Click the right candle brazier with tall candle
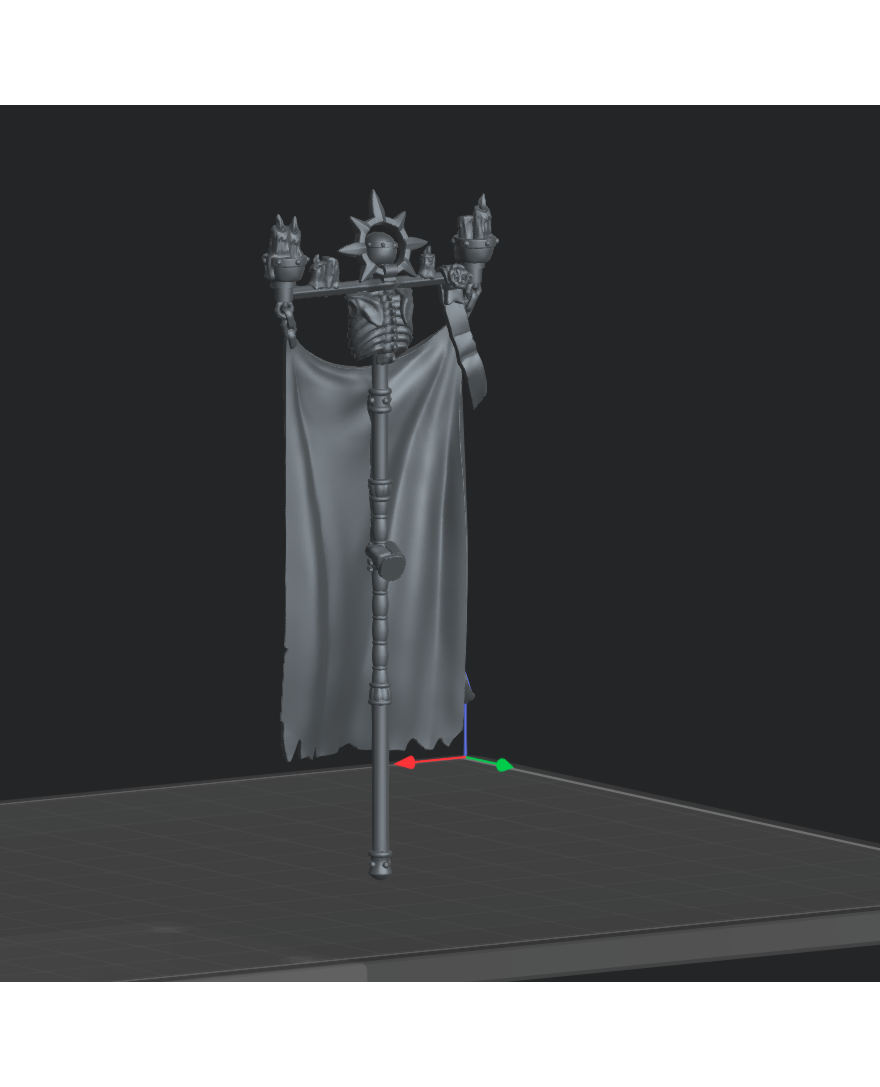This screenshot has height=1087, width=880. 477,235
